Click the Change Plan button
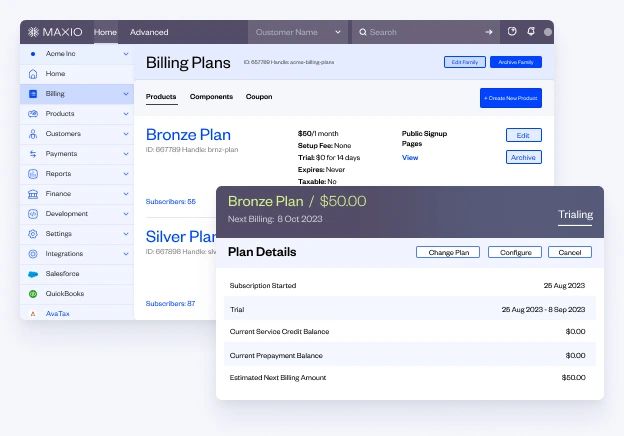Screen dimensions: 624x436 (x=448, y=252)
